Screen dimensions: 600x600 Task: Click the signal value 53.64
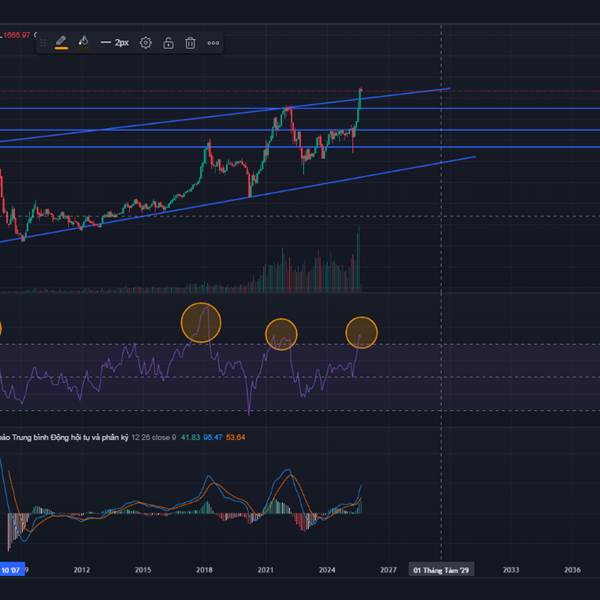235,437
